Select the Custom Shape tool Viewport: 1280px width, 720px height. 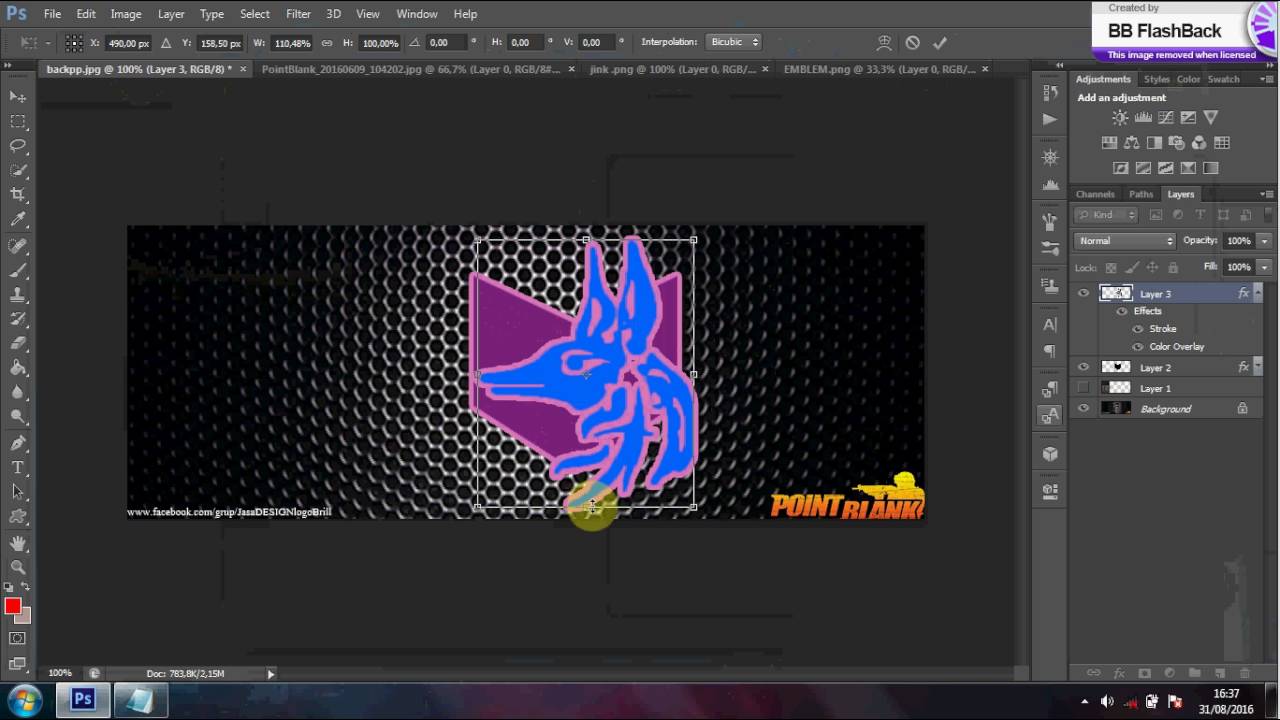coord(18,517)
